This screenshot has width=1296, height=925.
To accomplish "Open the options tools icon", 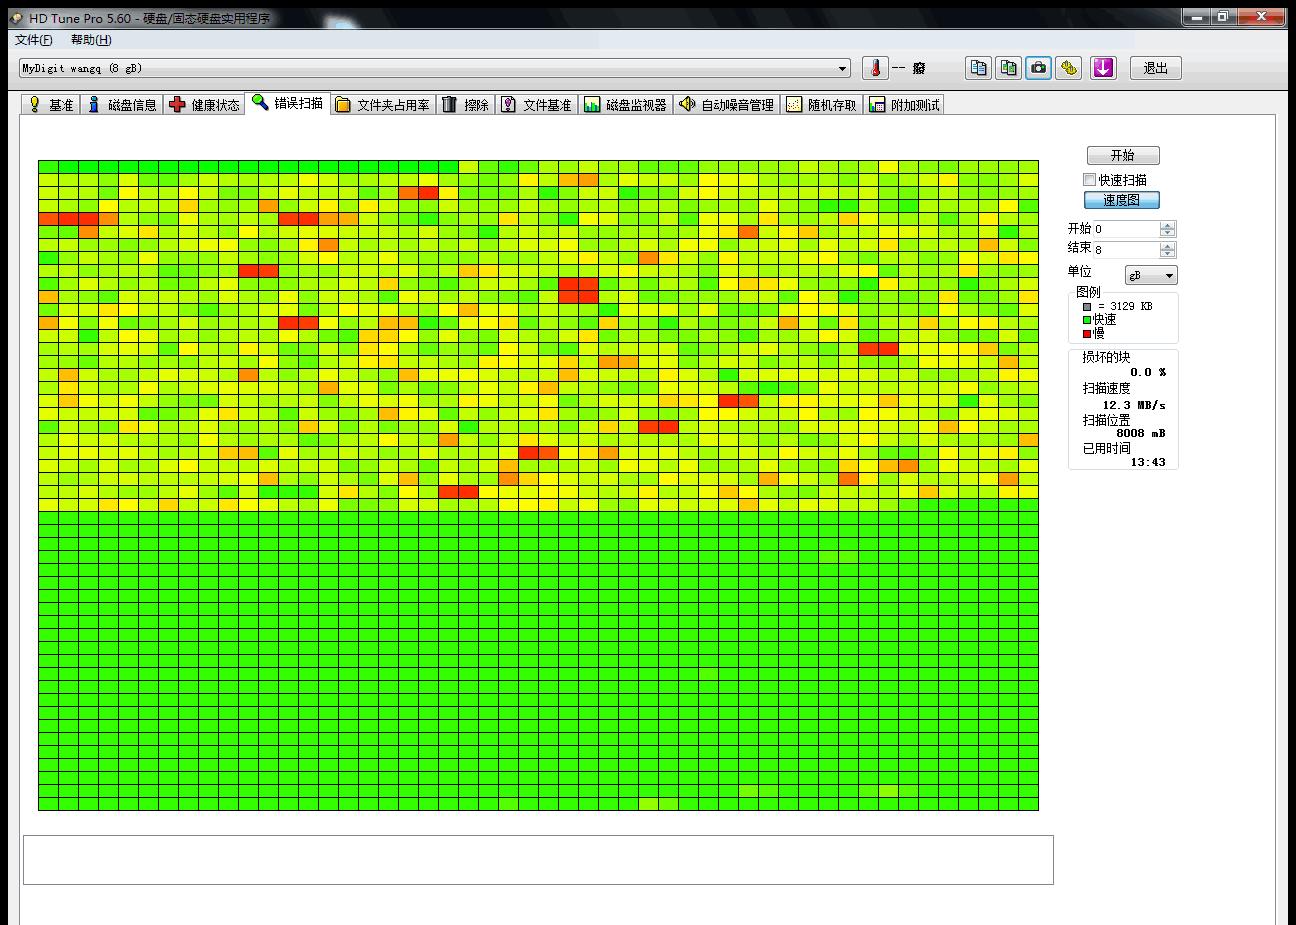I will coord(1069,68).
